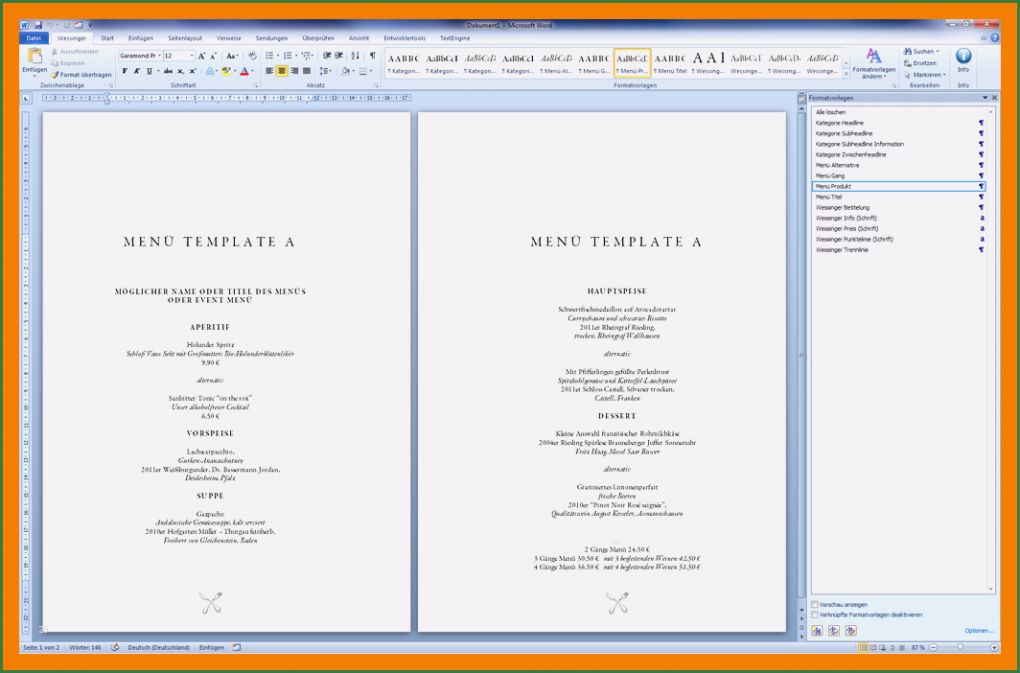
Task: Expand the font size dropdown
Action: pyautogui.click(x=191, y=56)
